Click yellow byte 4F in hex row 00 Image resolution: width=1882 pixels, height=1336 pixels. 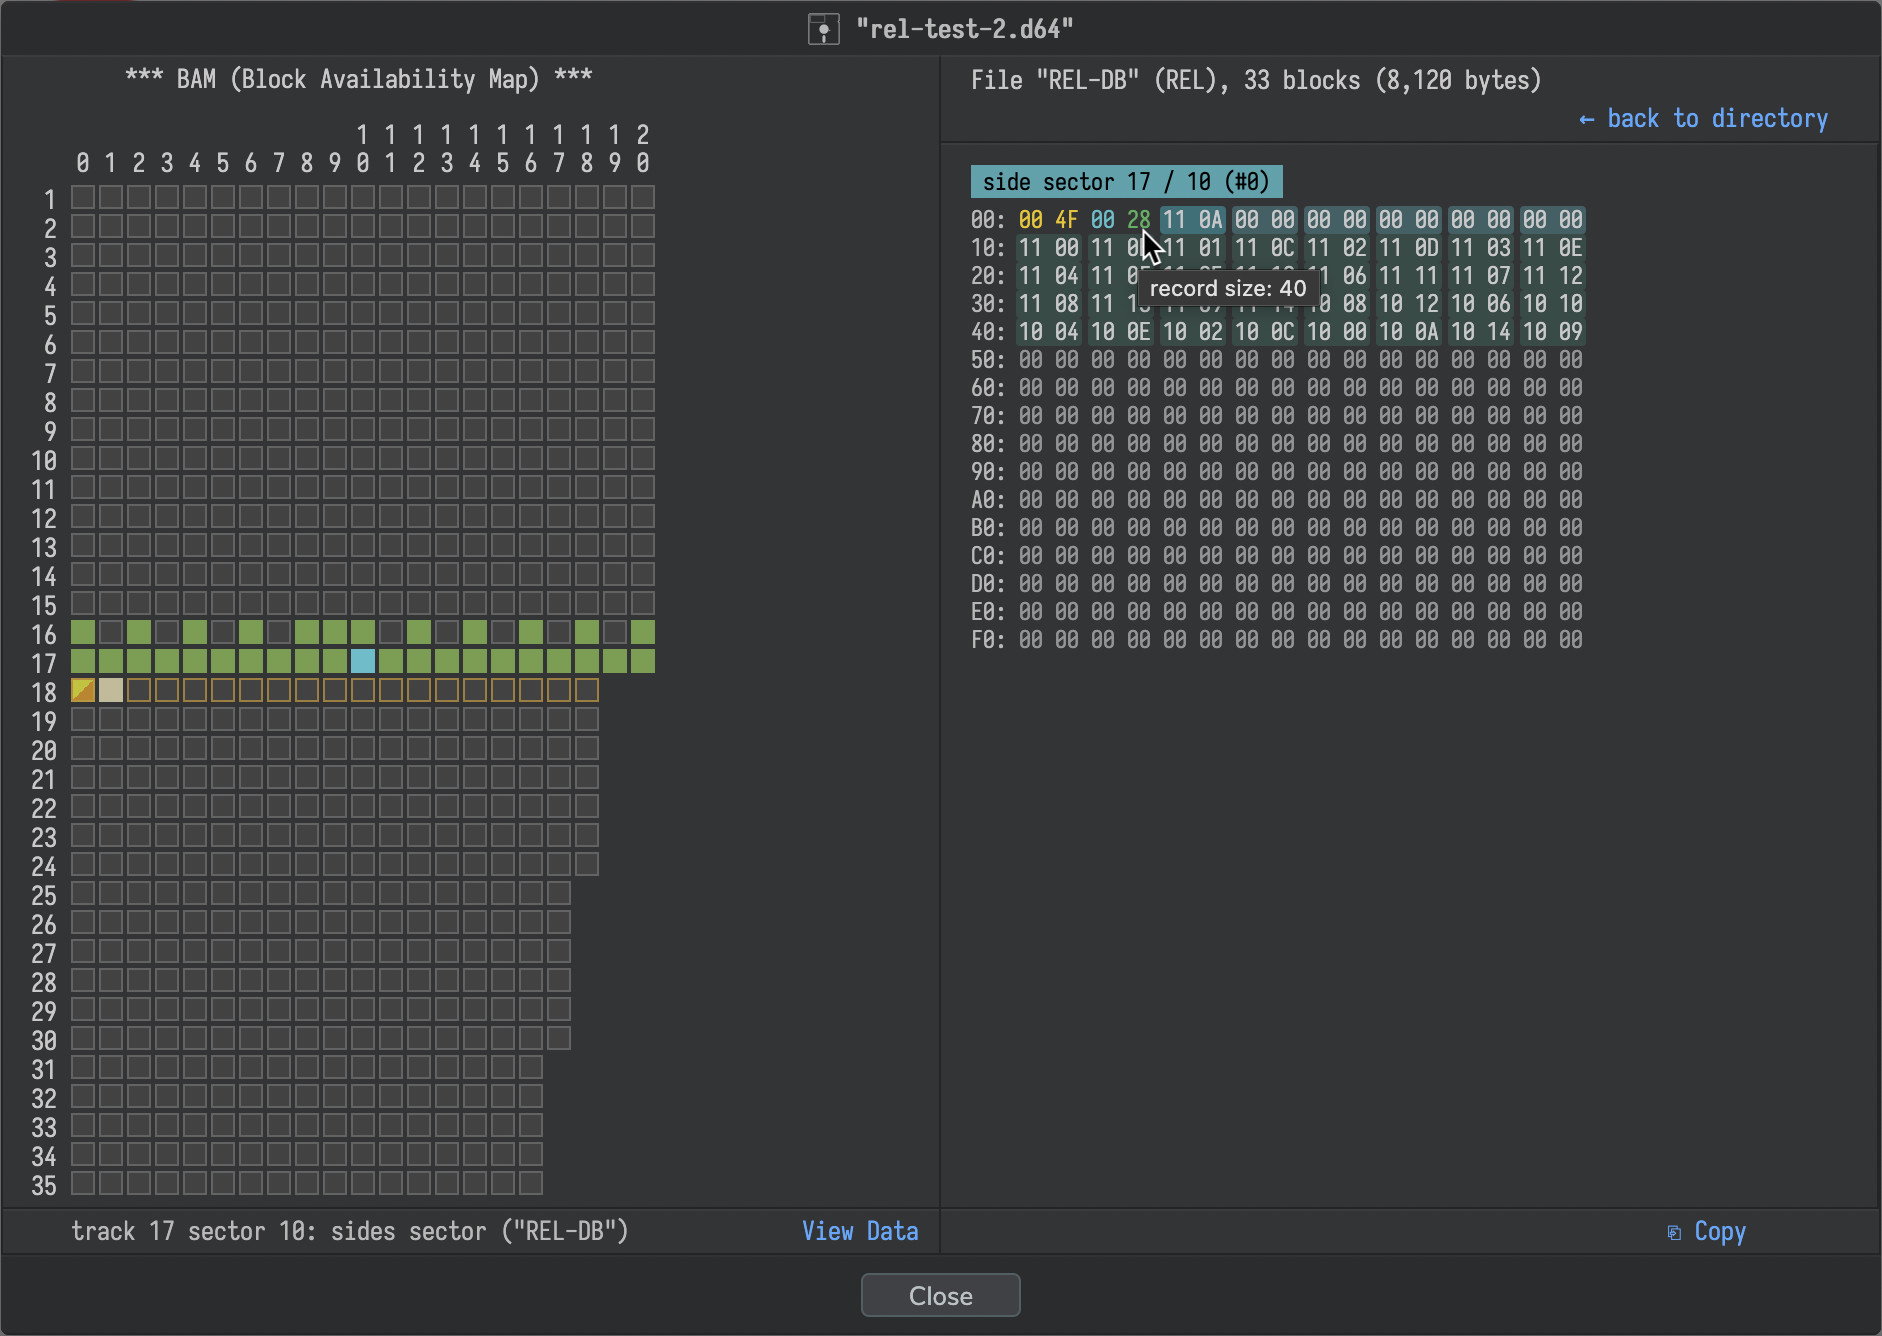[x=1067, y=220]
